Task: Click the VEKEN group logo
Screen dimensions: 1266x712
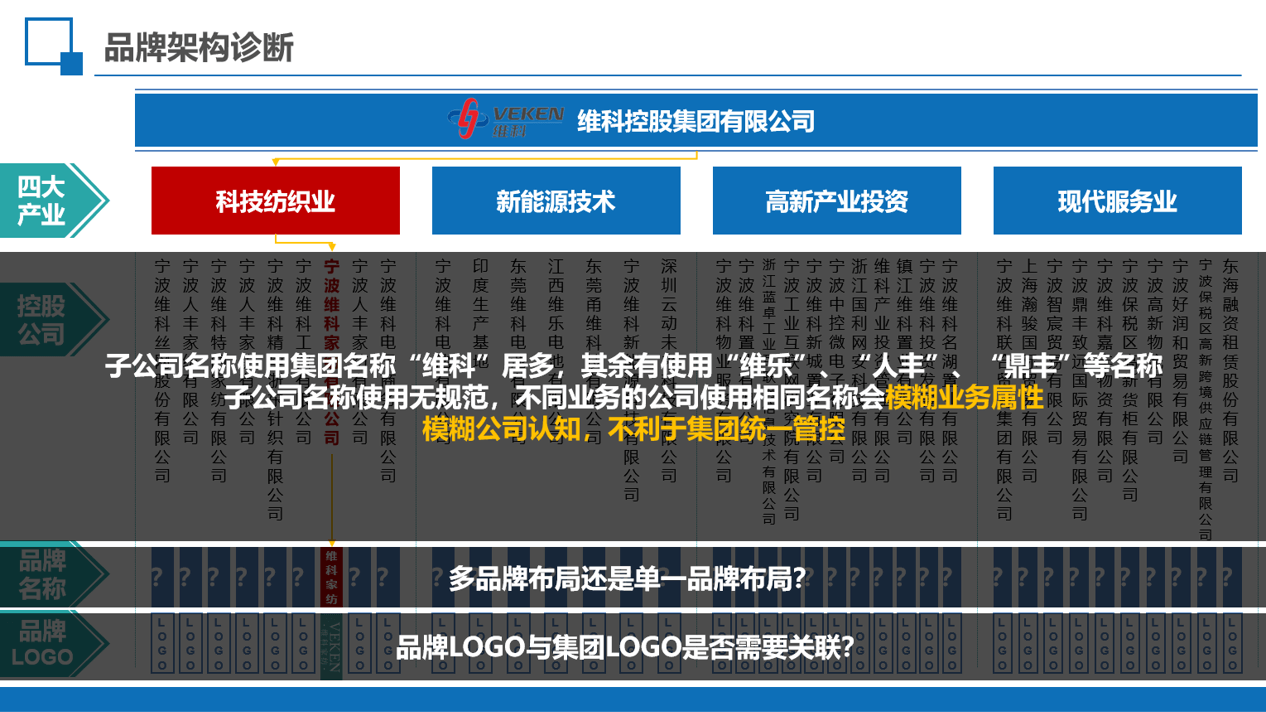Action: click(506, 120)
